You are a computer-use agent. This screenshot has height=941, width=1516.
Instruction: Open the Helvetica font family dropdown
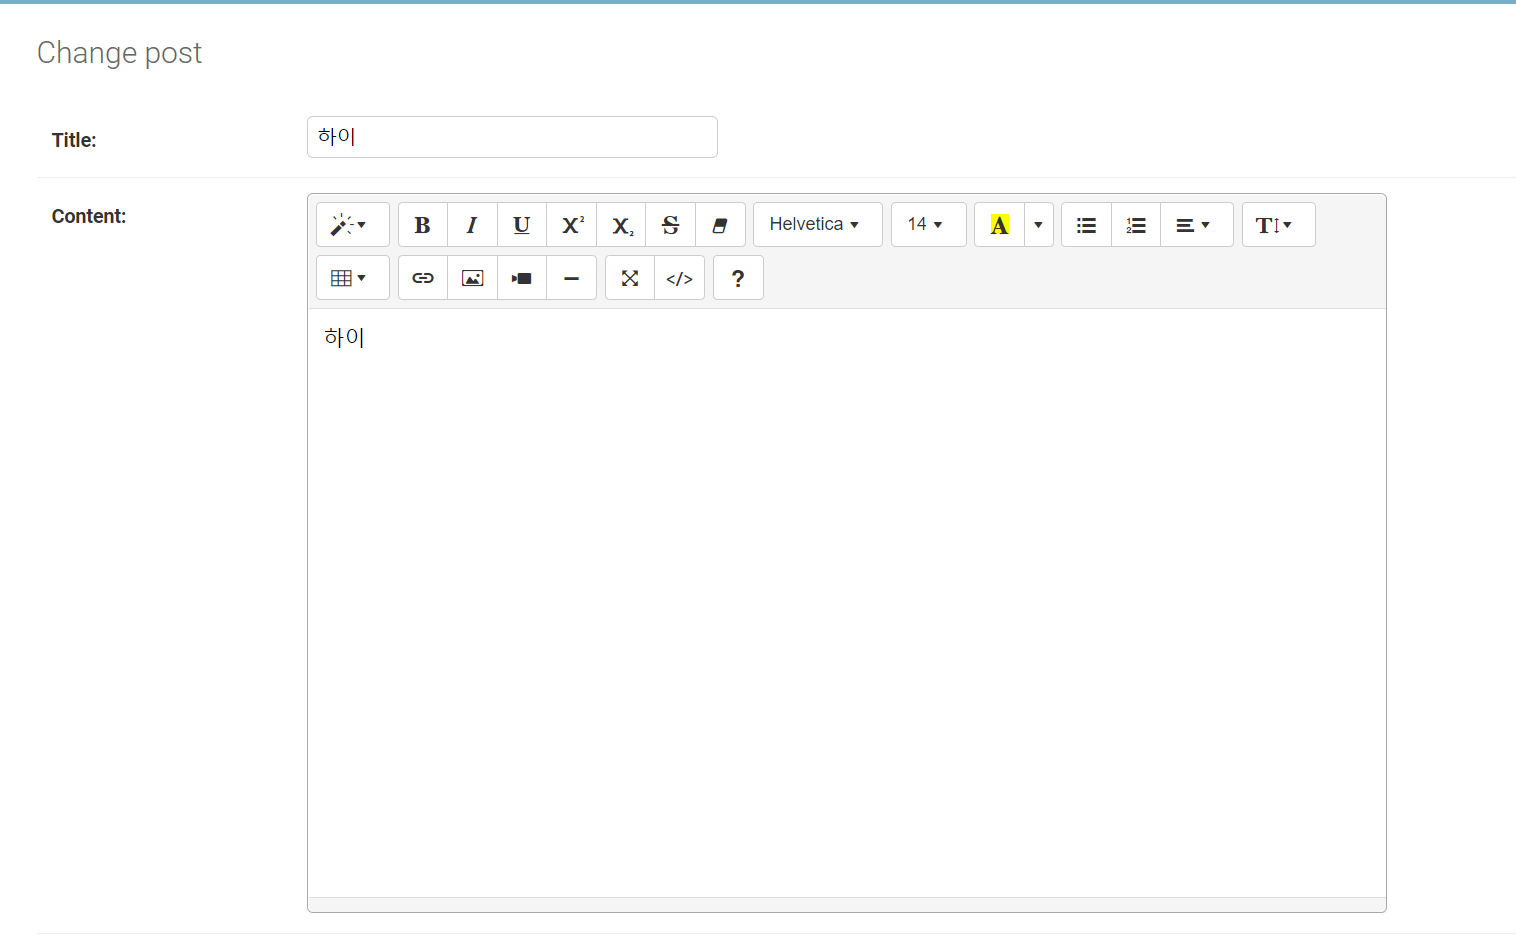point(817,224)
